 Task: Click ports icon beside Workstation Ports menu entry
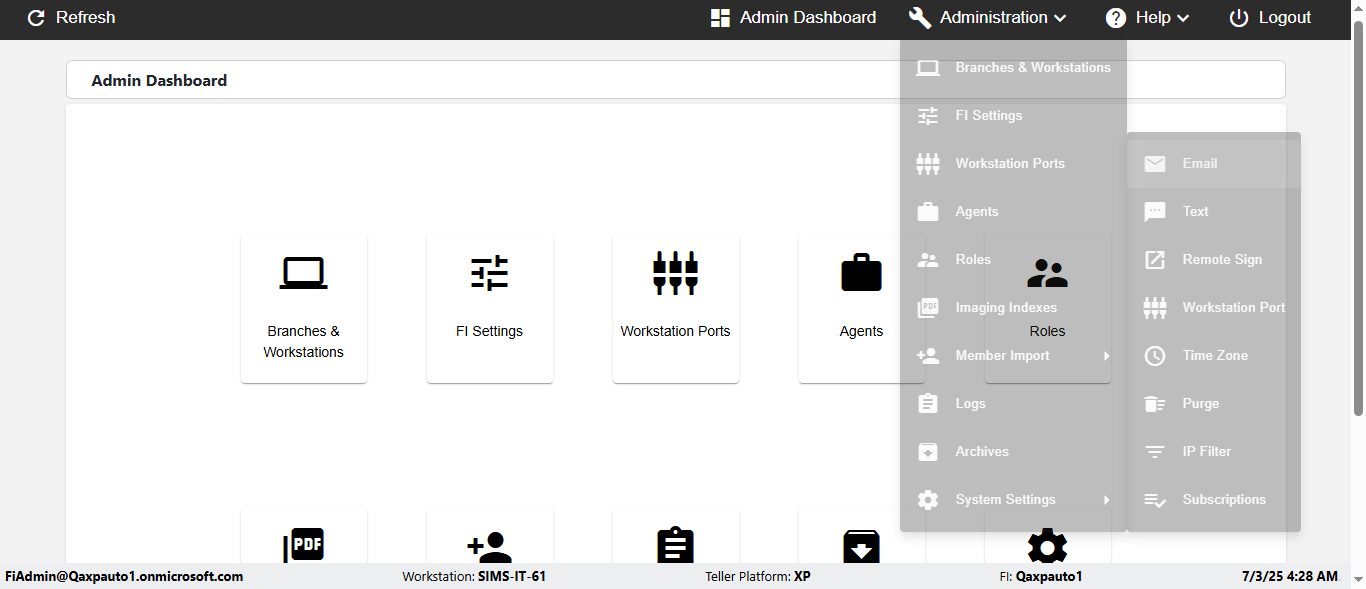point(928,164)
